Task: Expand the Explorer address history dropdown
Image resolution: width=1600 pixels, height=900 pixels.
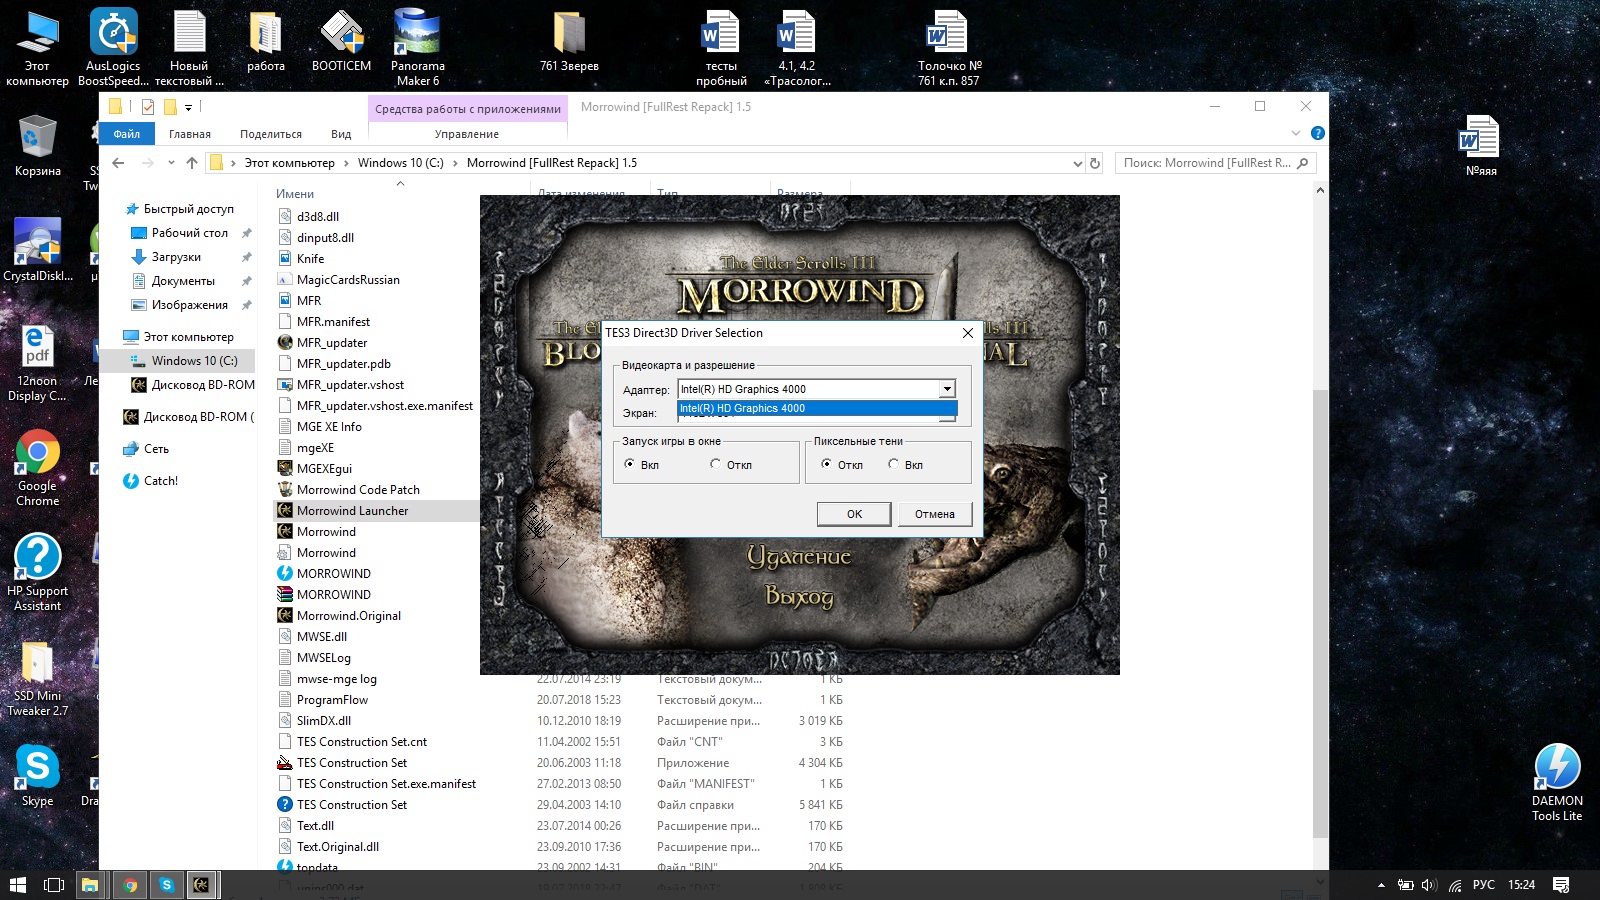Action: coord(1077,163)
